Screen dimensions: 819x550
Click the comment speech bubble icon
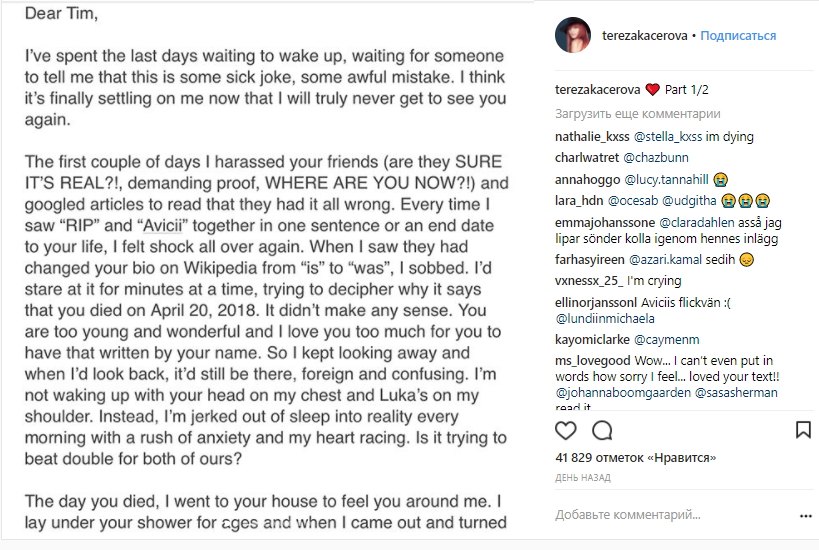[602, 430]
